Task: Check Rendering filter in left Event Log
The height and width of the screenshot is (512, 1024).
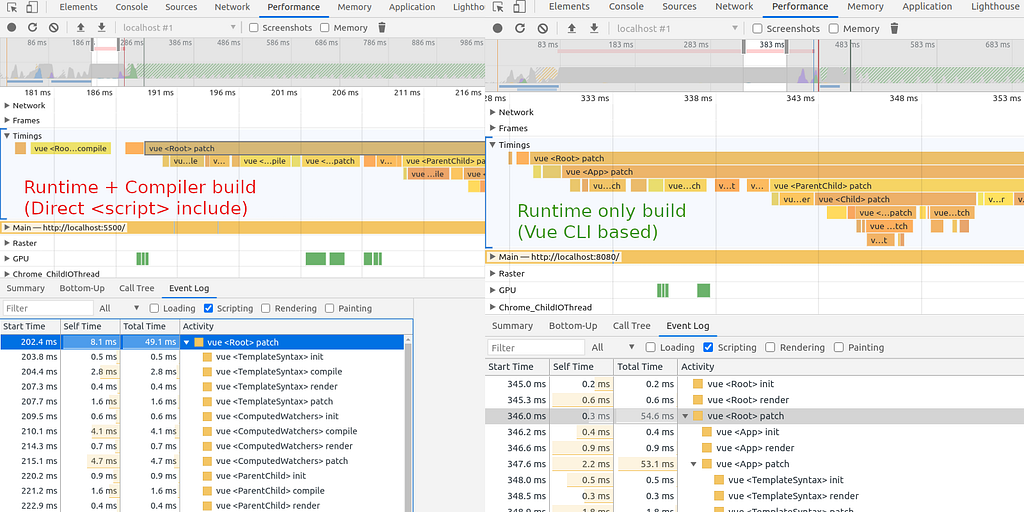Action: point(266,308)
